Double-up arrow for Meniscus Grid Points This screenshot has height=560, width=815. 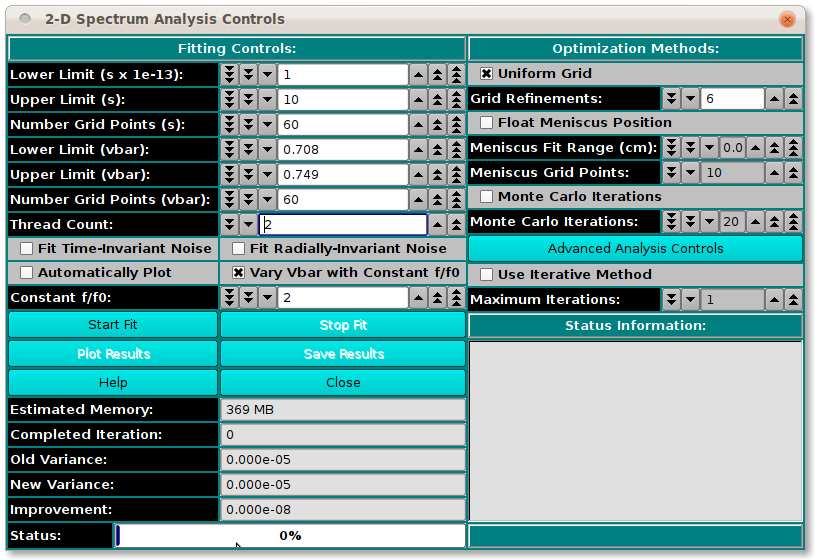(x=793, y=173)
